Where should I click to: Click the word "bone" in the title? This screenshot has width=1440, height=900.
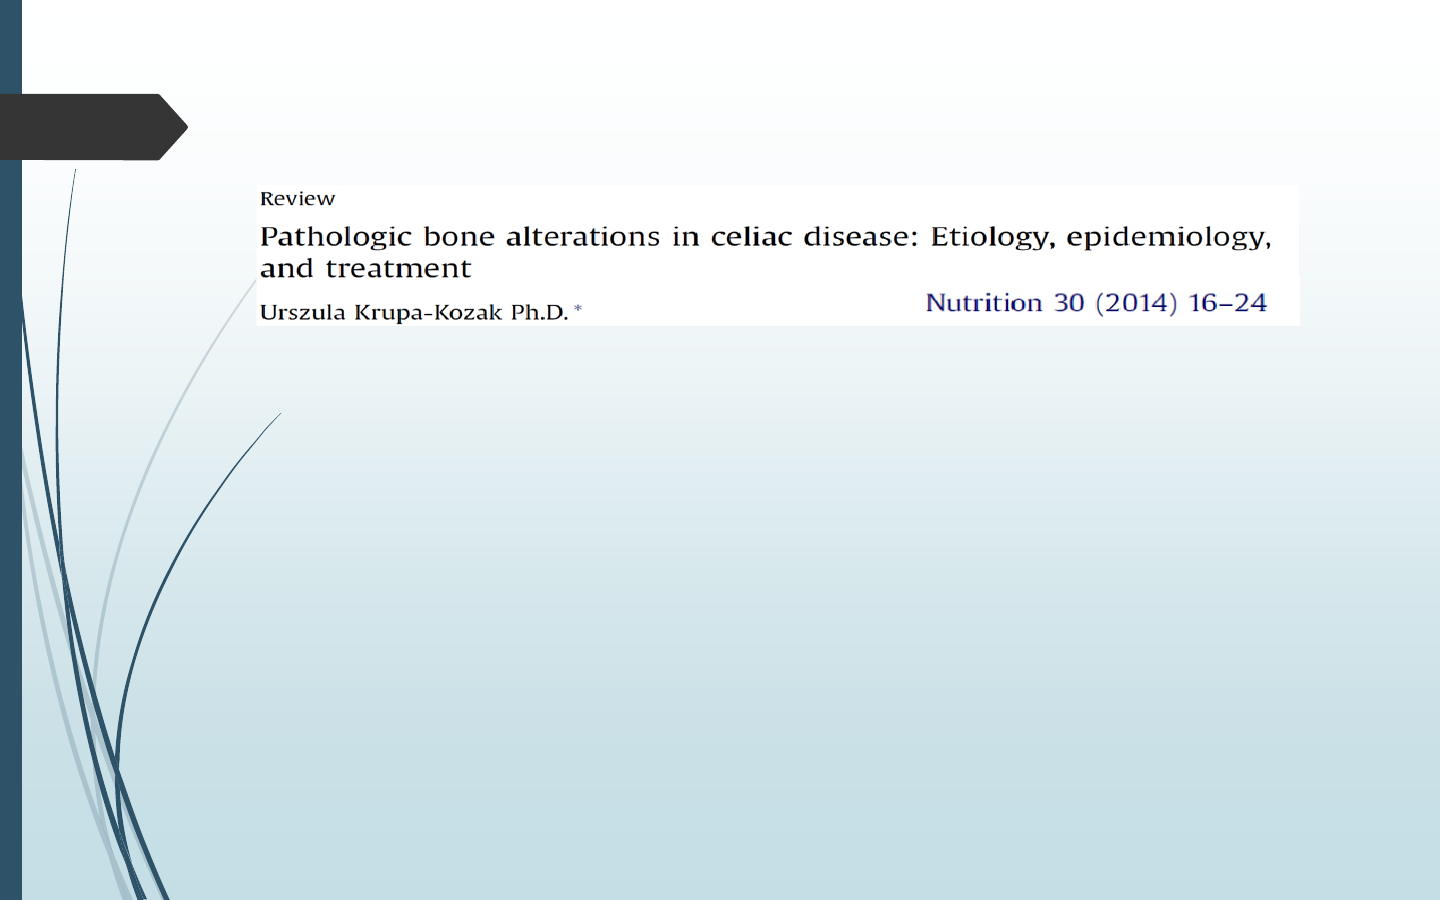[459, 237]
